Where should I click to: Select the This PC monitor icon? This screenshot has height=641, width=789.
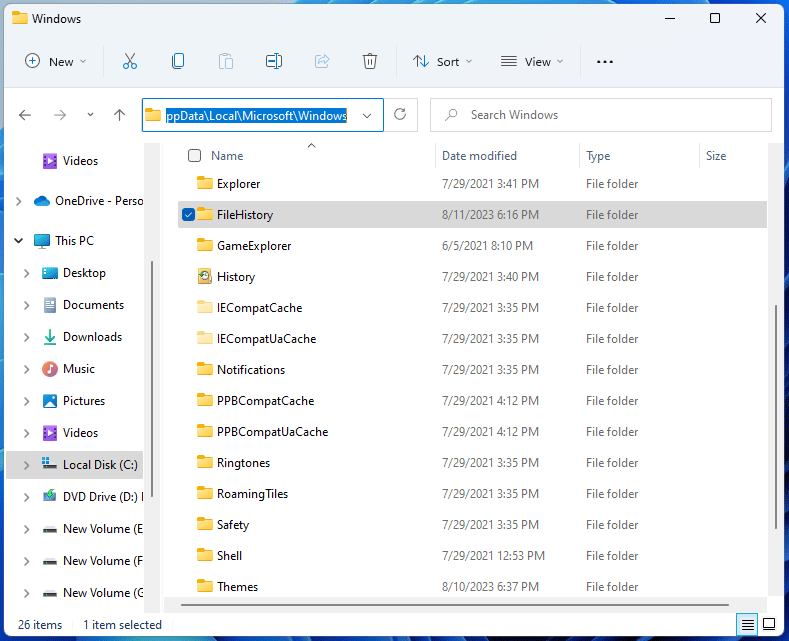(x=42, y=241)
